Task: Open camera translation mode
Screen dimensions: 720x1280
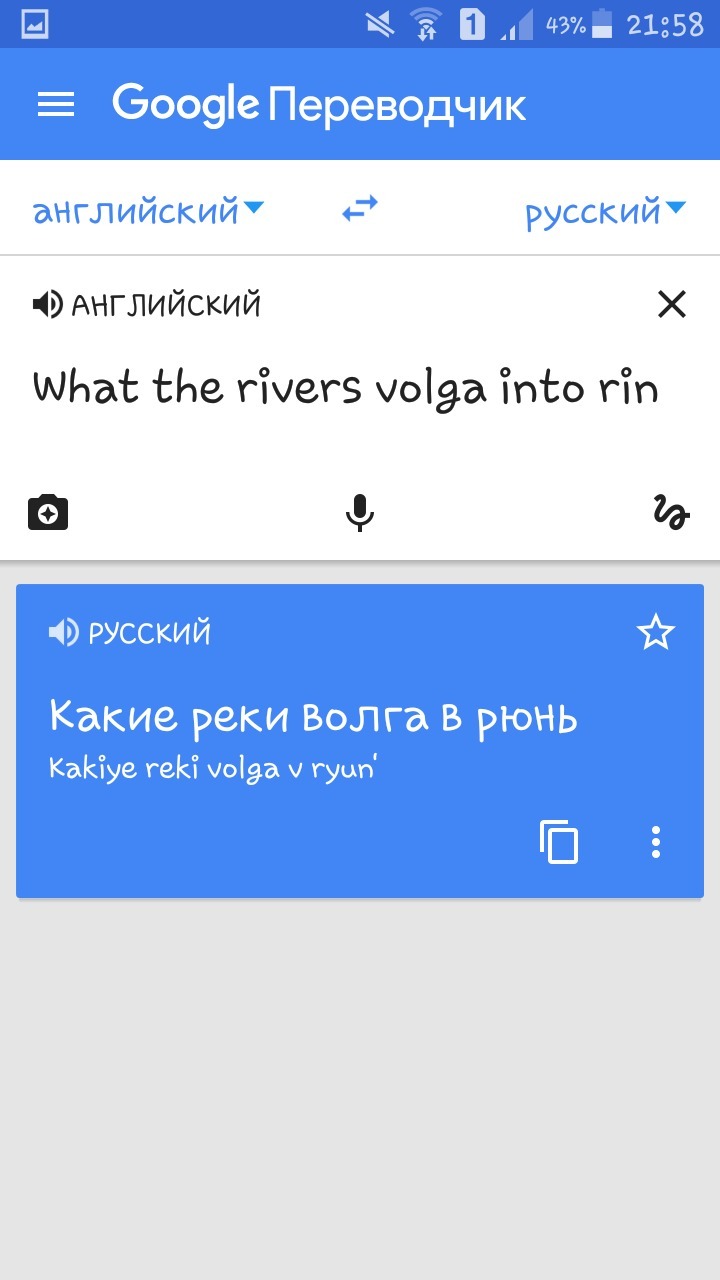Action: tap(48, 513)
